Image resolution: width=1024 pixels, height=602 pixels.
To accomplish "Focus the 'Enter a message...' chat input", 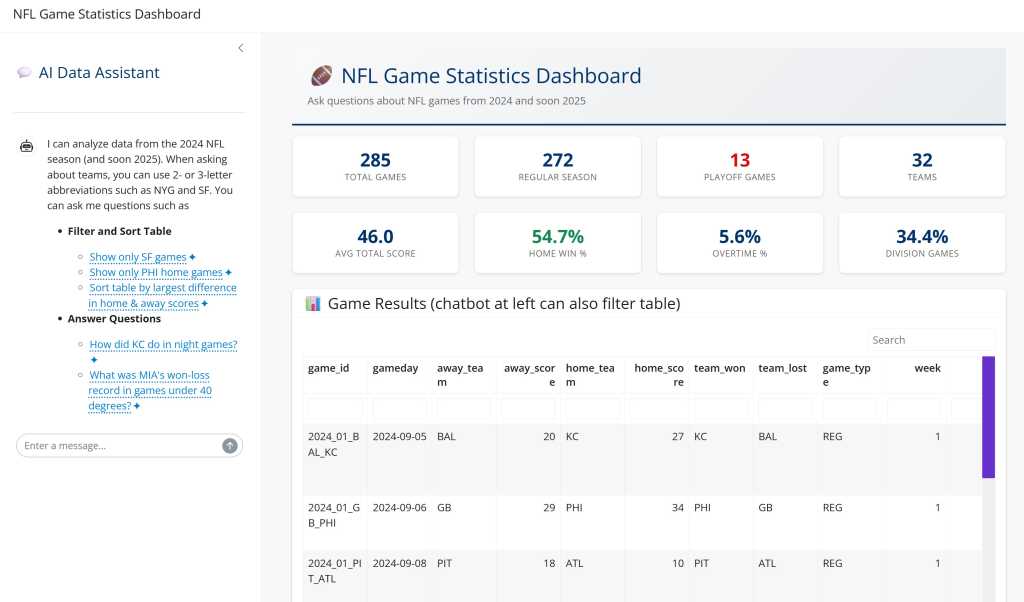I will tap(118, 446).
